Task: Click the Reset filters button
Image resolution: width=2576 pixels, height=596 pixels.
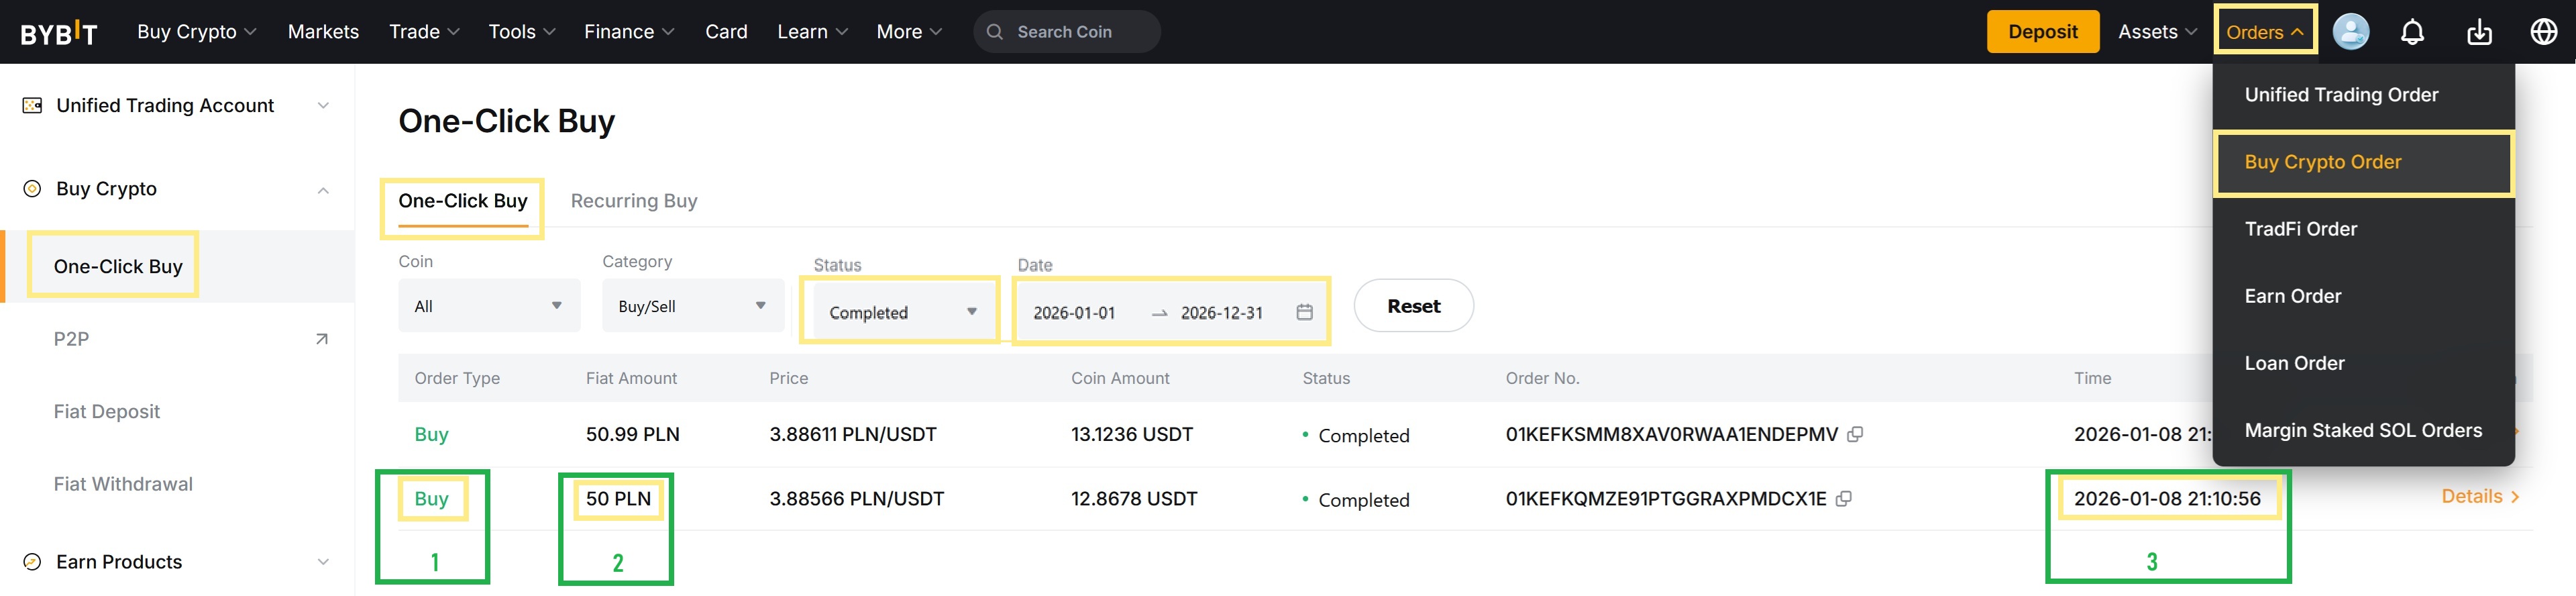Action: tap(1413, 306)
